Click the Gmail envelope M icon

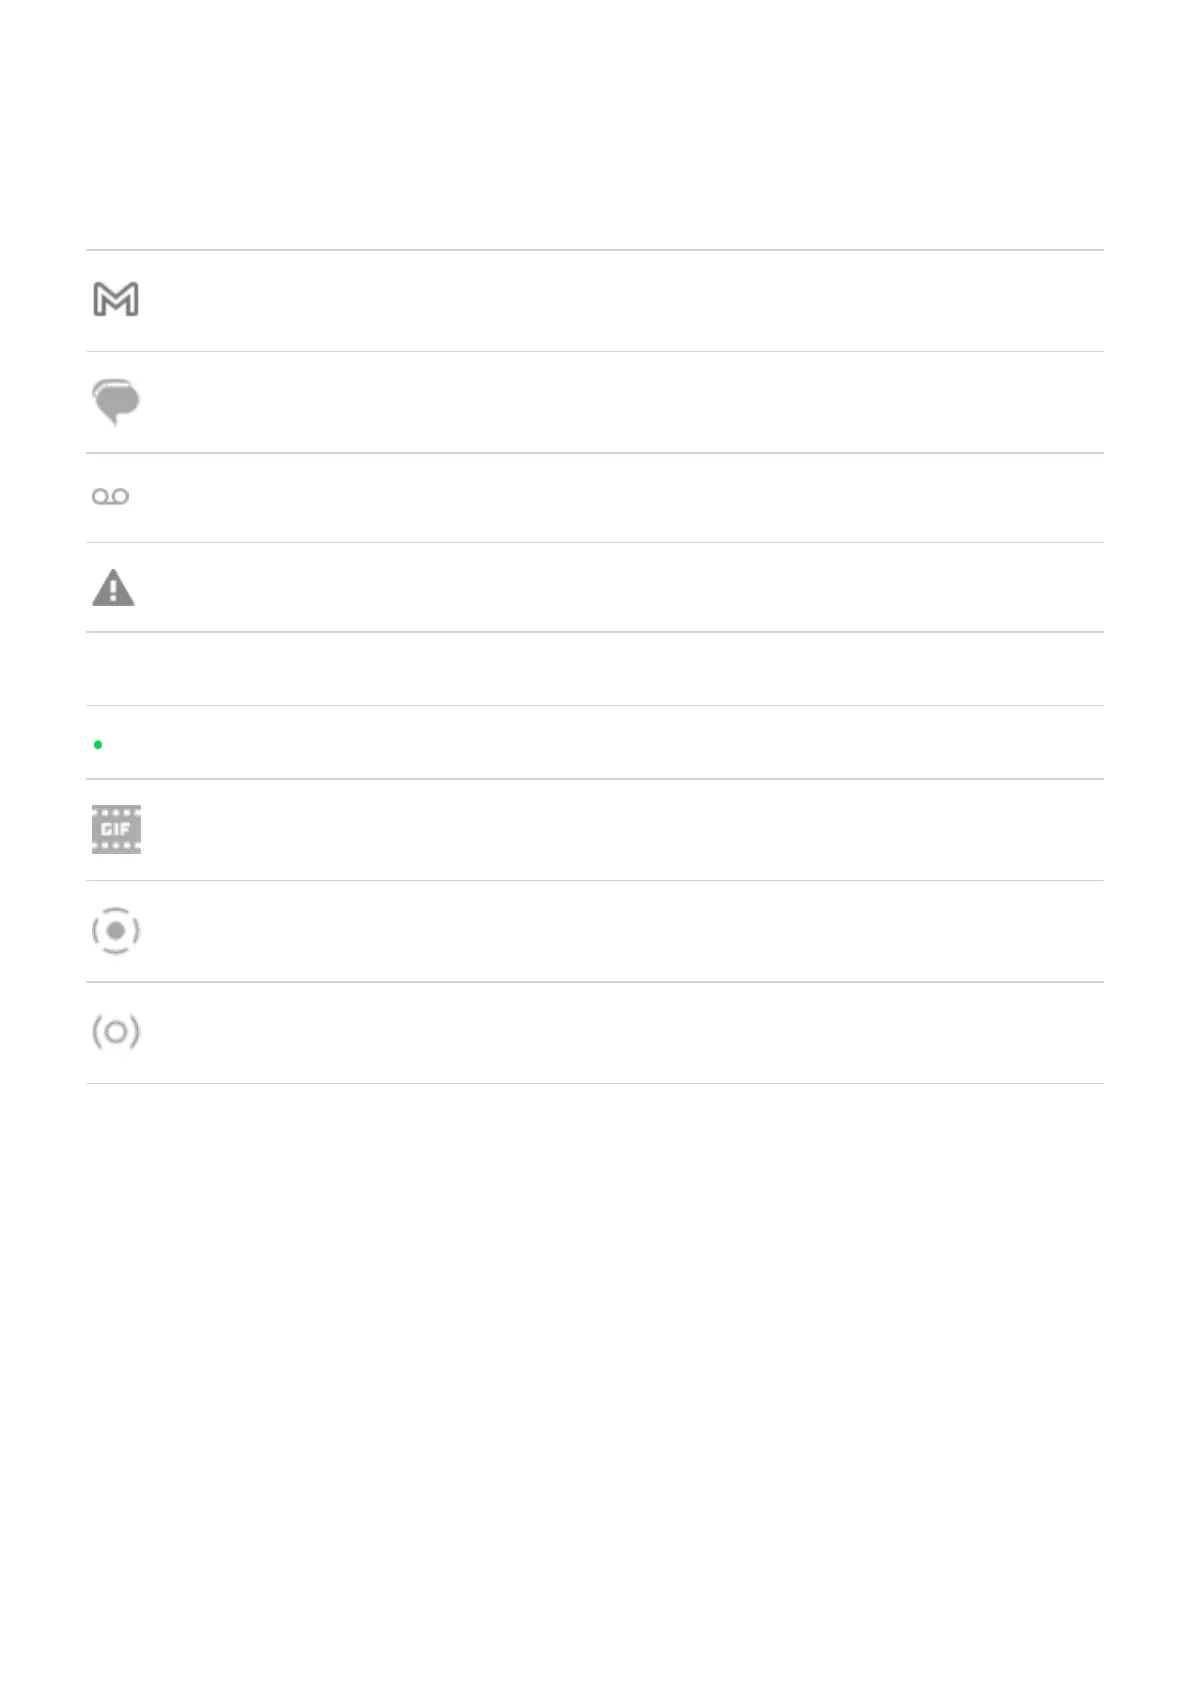[x=116, y=299]
